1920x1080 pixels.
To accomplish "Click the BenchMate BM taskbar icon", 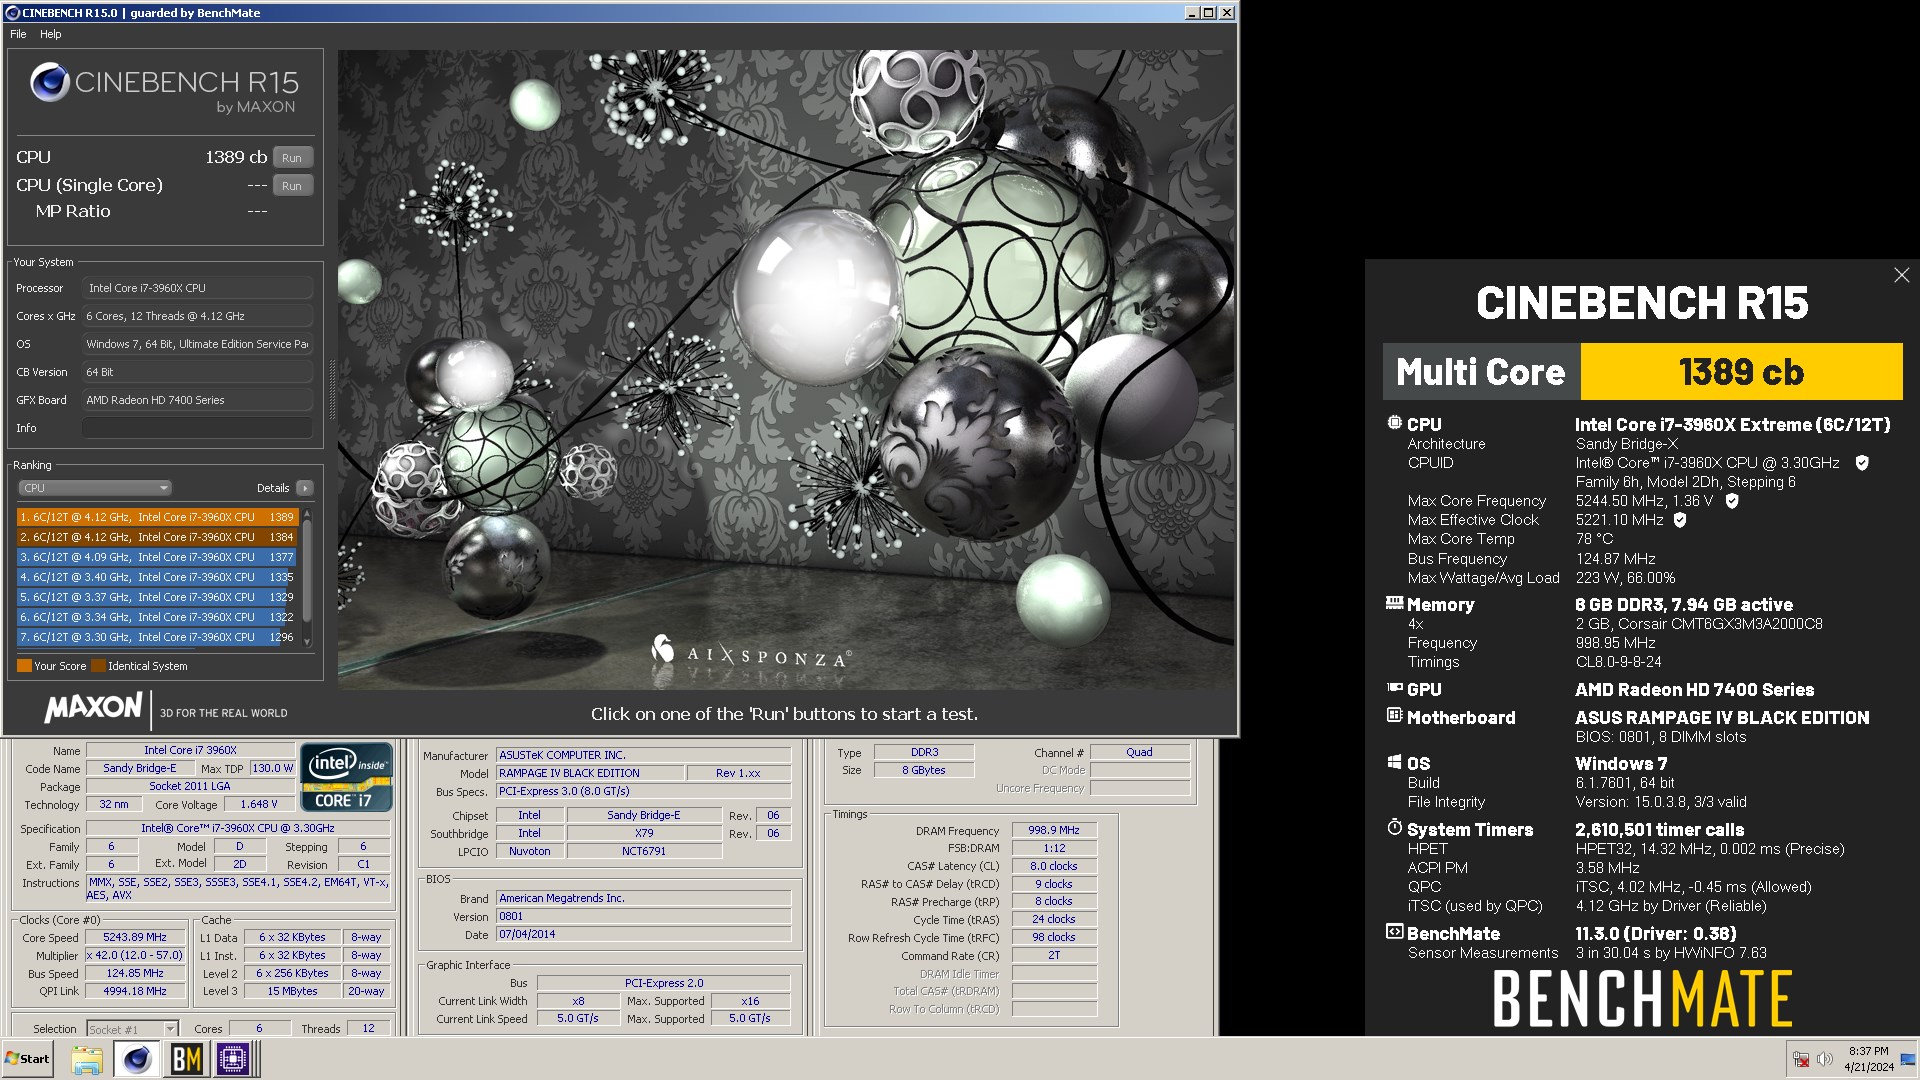I will (x=187, y=1060).
